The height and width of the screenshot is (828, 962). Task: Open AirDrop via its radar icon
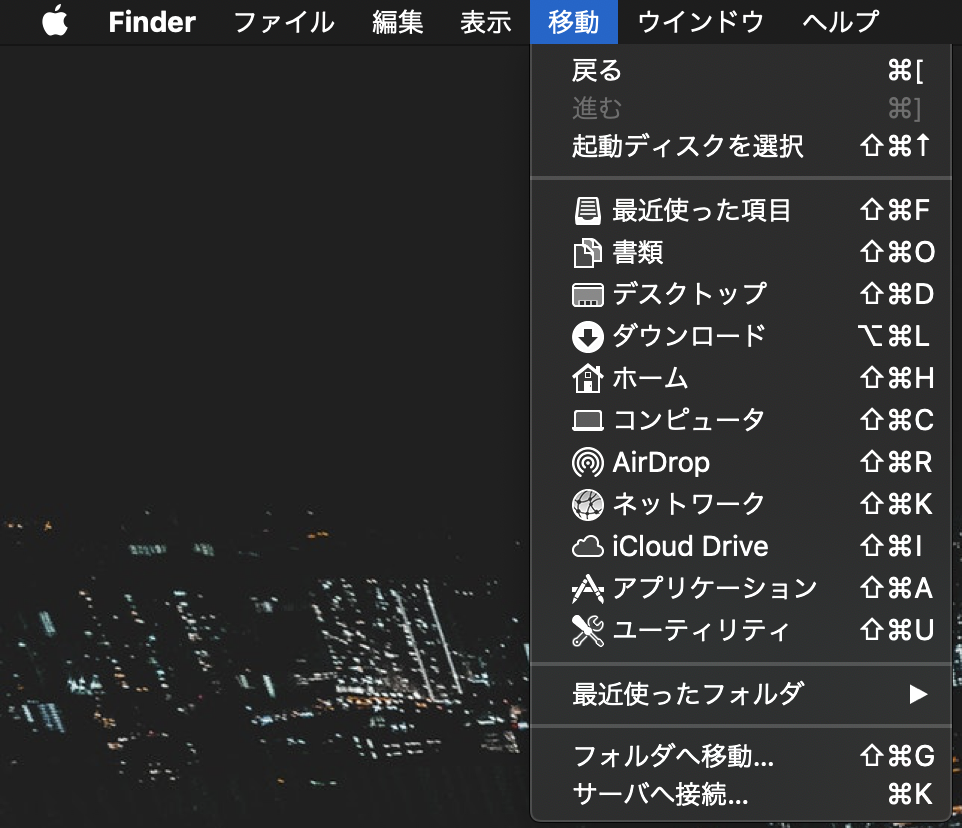[x=588, y=462]
